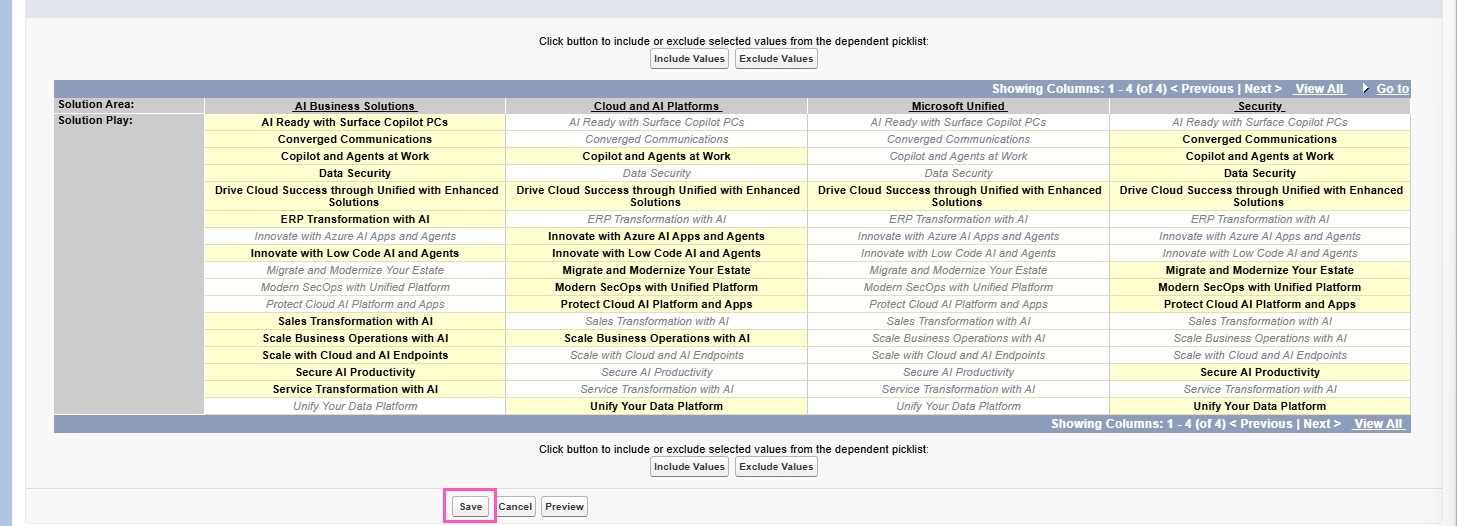Select Converged Communications under Security

(1260, 139)
